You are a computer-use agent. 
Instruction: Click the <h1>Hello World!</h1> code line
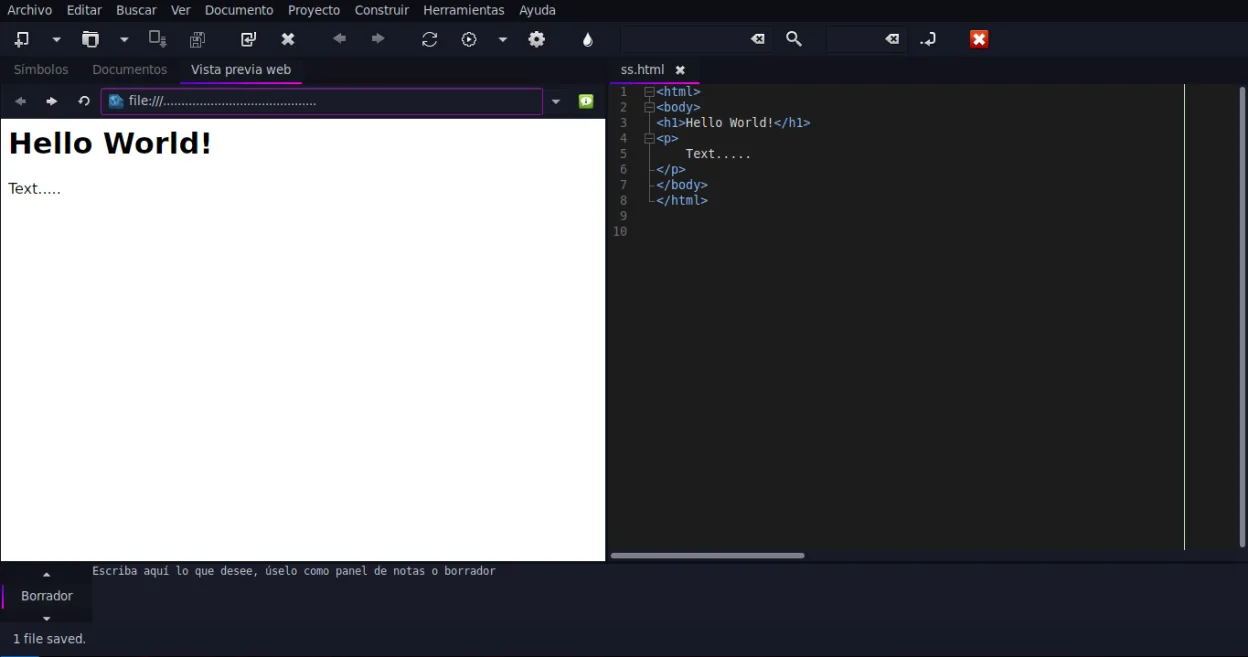[x=733, y=123]
